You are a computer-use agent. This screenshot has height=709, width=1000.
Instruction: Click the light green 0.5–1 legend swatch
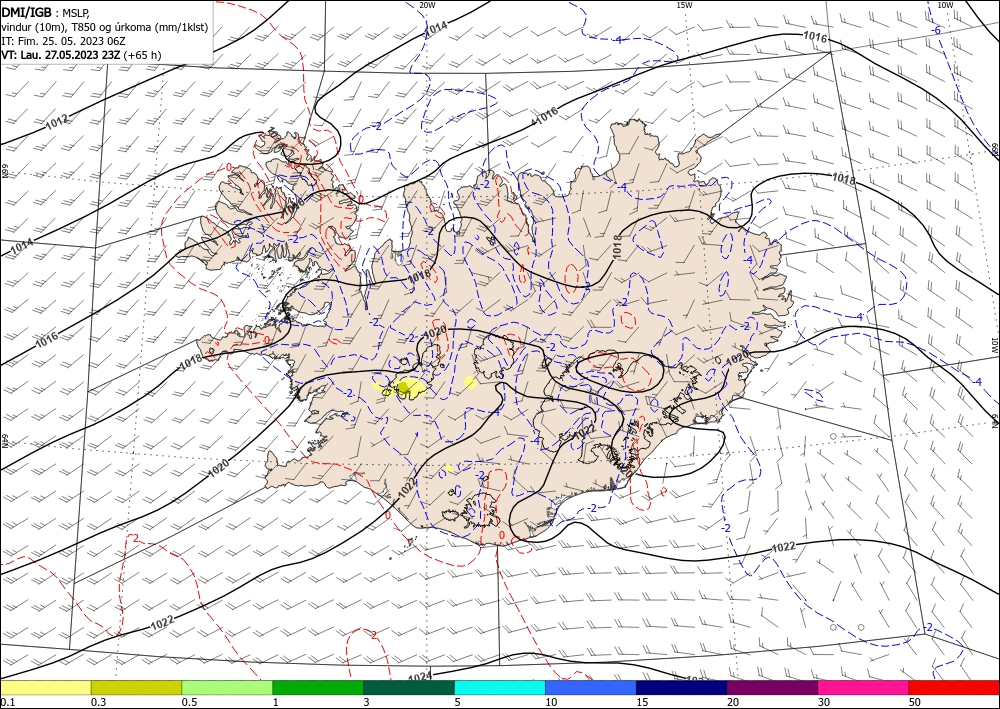point(227,687)
